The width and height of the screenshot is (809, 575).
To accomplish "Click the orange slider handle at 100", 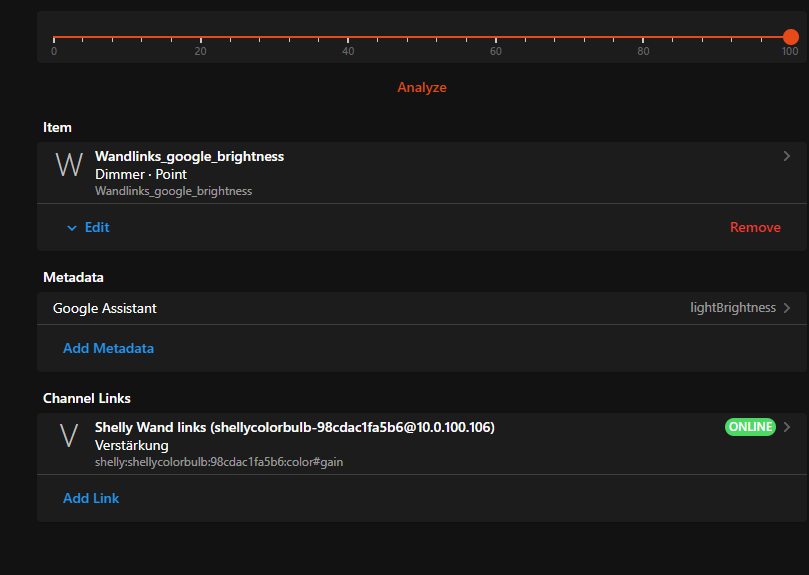I will pyautogui.click(x=790, y=37).
